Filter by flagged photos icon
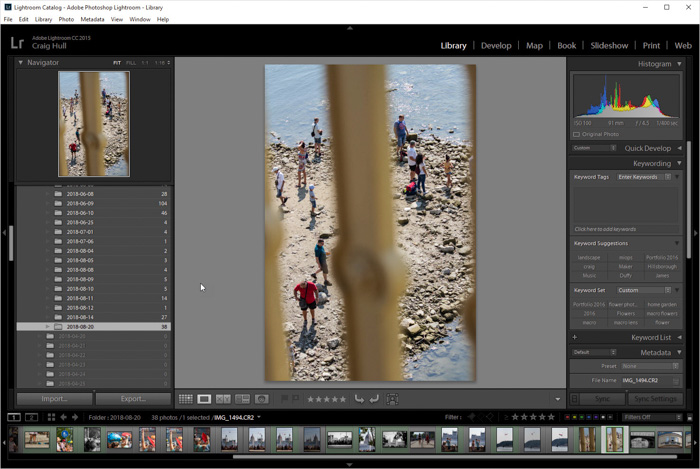 [x=471, y=417]
